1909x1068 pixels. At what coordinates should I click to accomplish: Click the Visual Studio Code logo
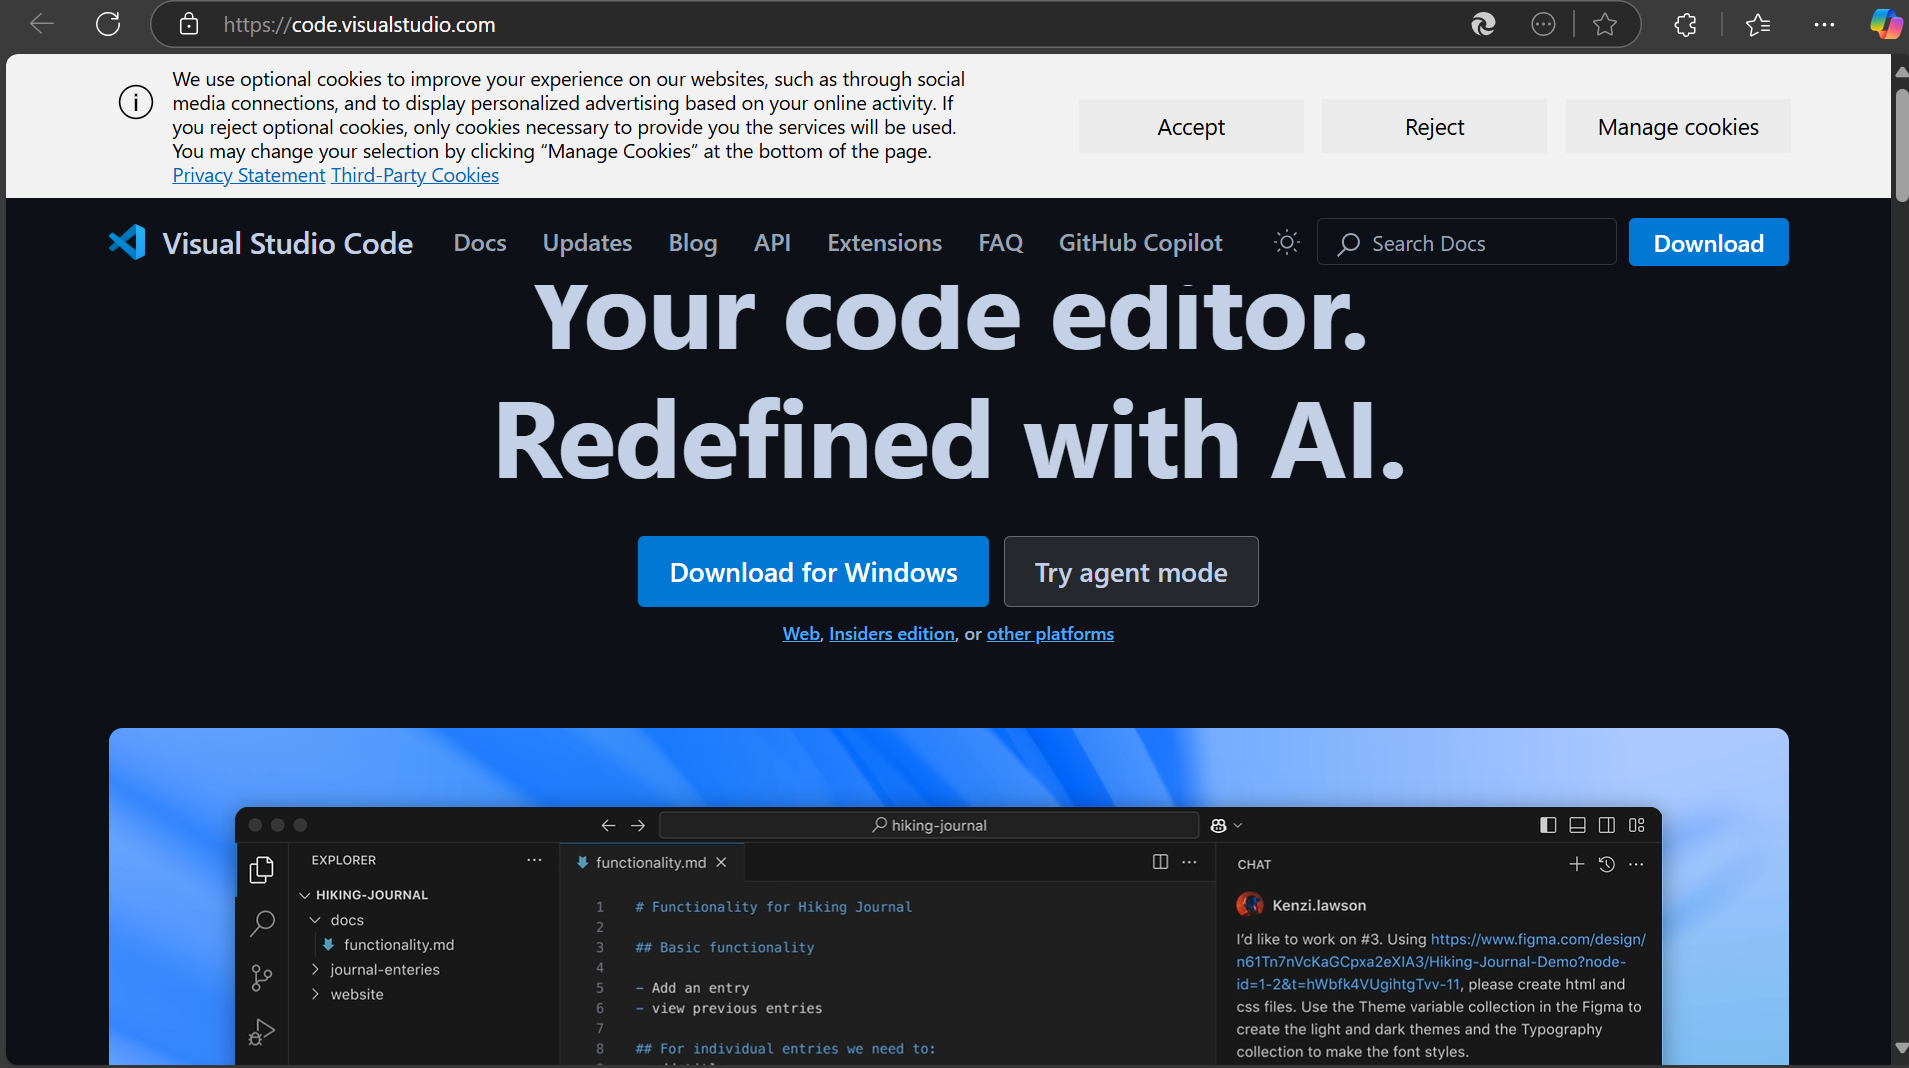pyautogui.click(x=127, y=243)
